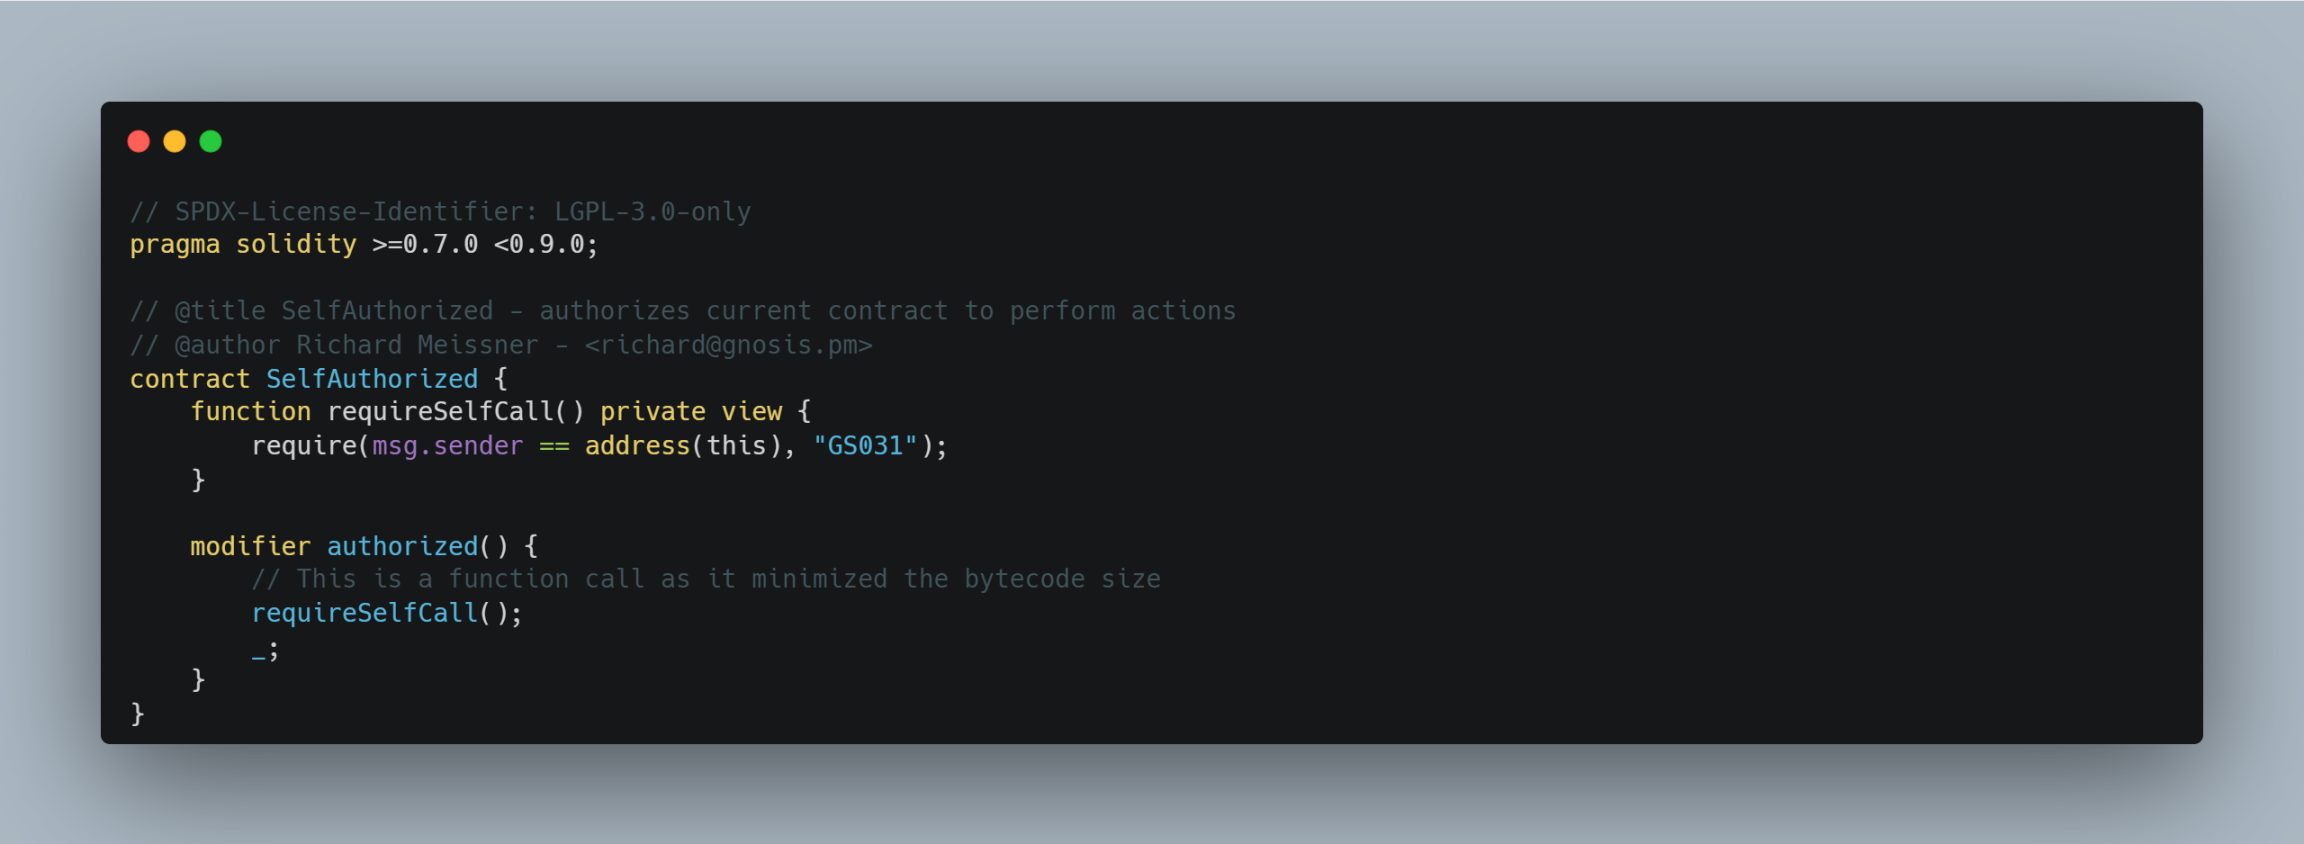Image resolution: width=2304 pixels, height=844 pixels.
Task: Click the @title tag in the comment
Action: (x=220, y=311)
